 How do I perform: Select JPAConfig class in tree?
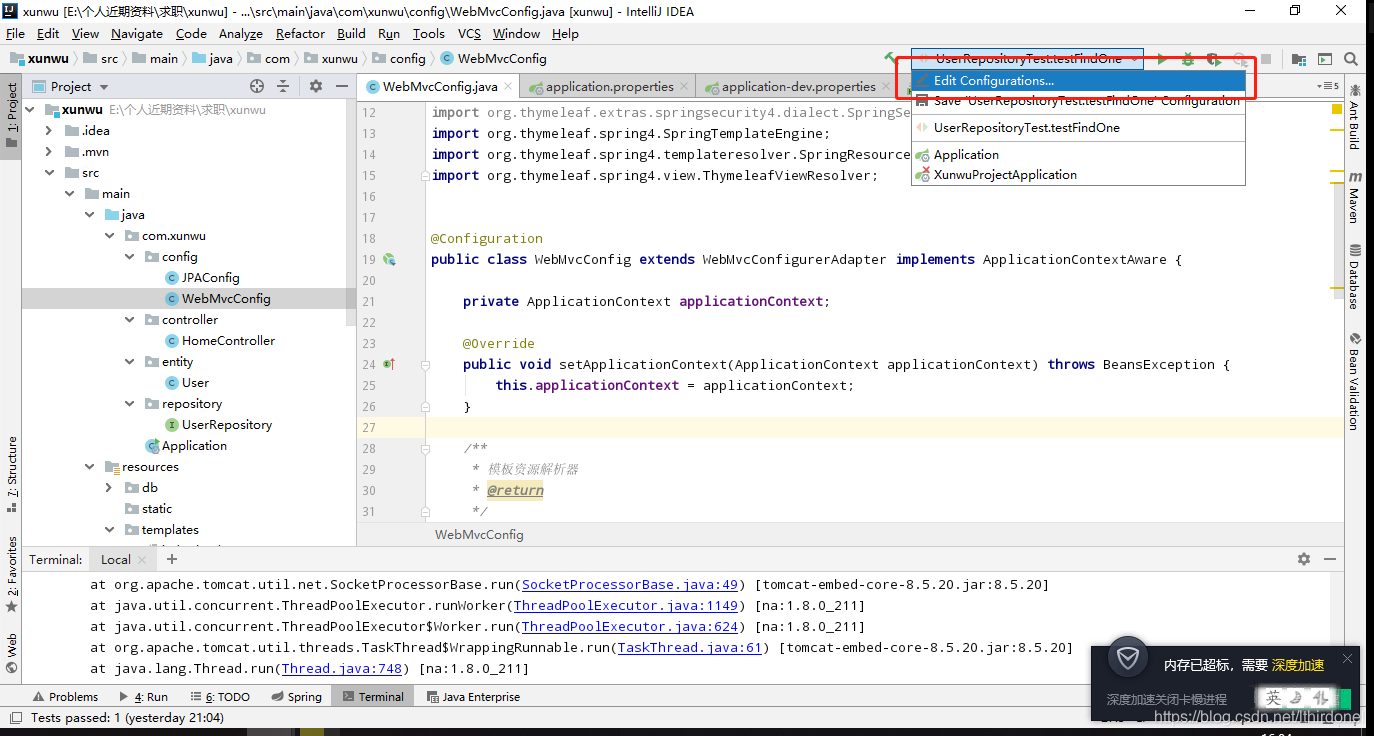(x=210, y=277)
